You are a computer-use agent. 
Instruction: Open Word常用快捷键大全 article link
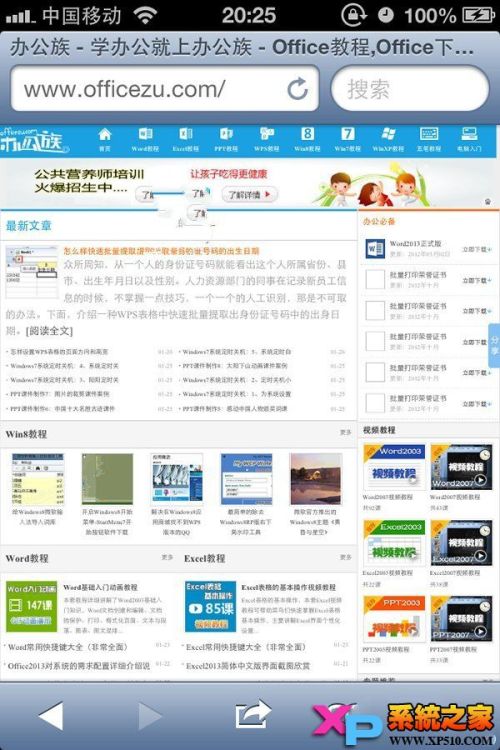coord(68,647)
